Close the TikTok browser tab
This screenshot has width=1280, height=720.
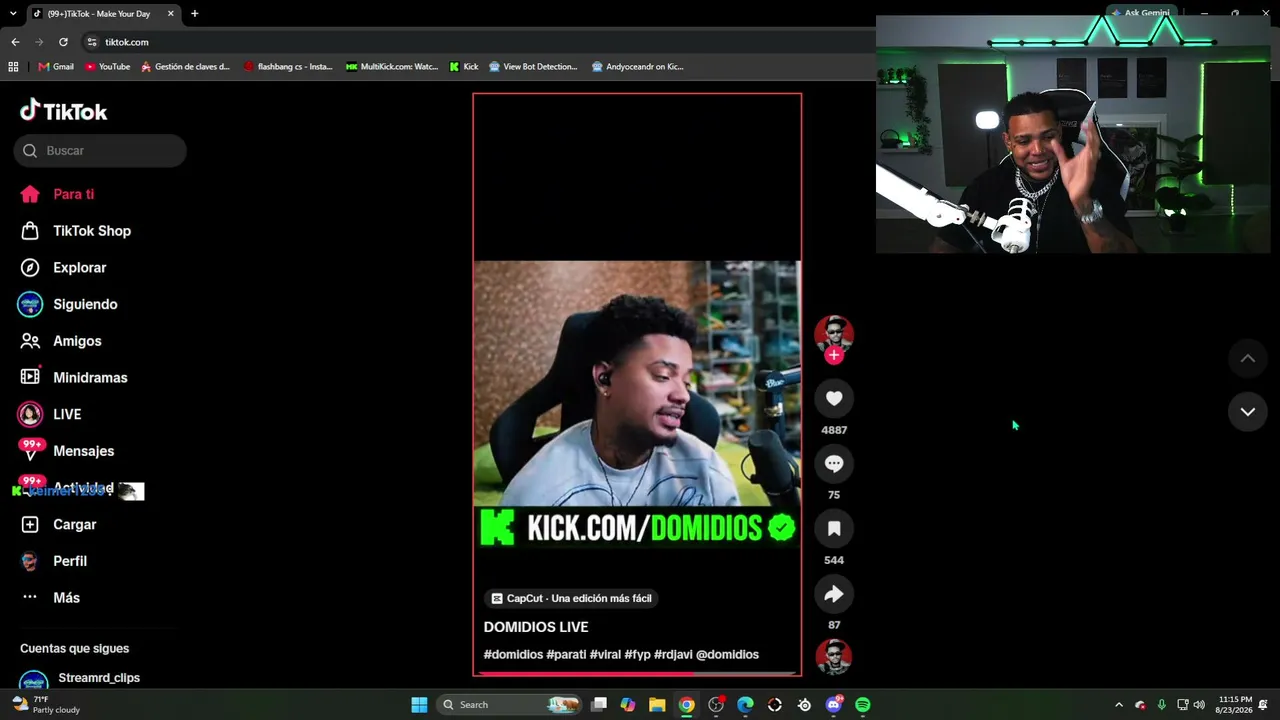[x=170, y=14]
